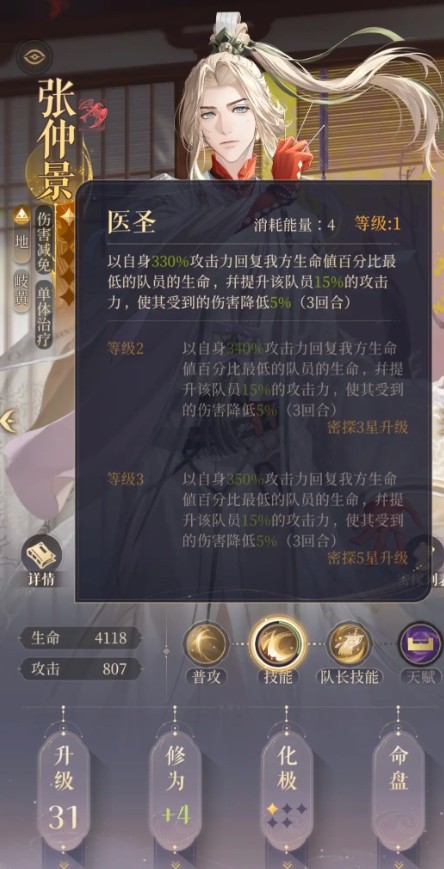Click the 医圣 skill title

[131, 223]
